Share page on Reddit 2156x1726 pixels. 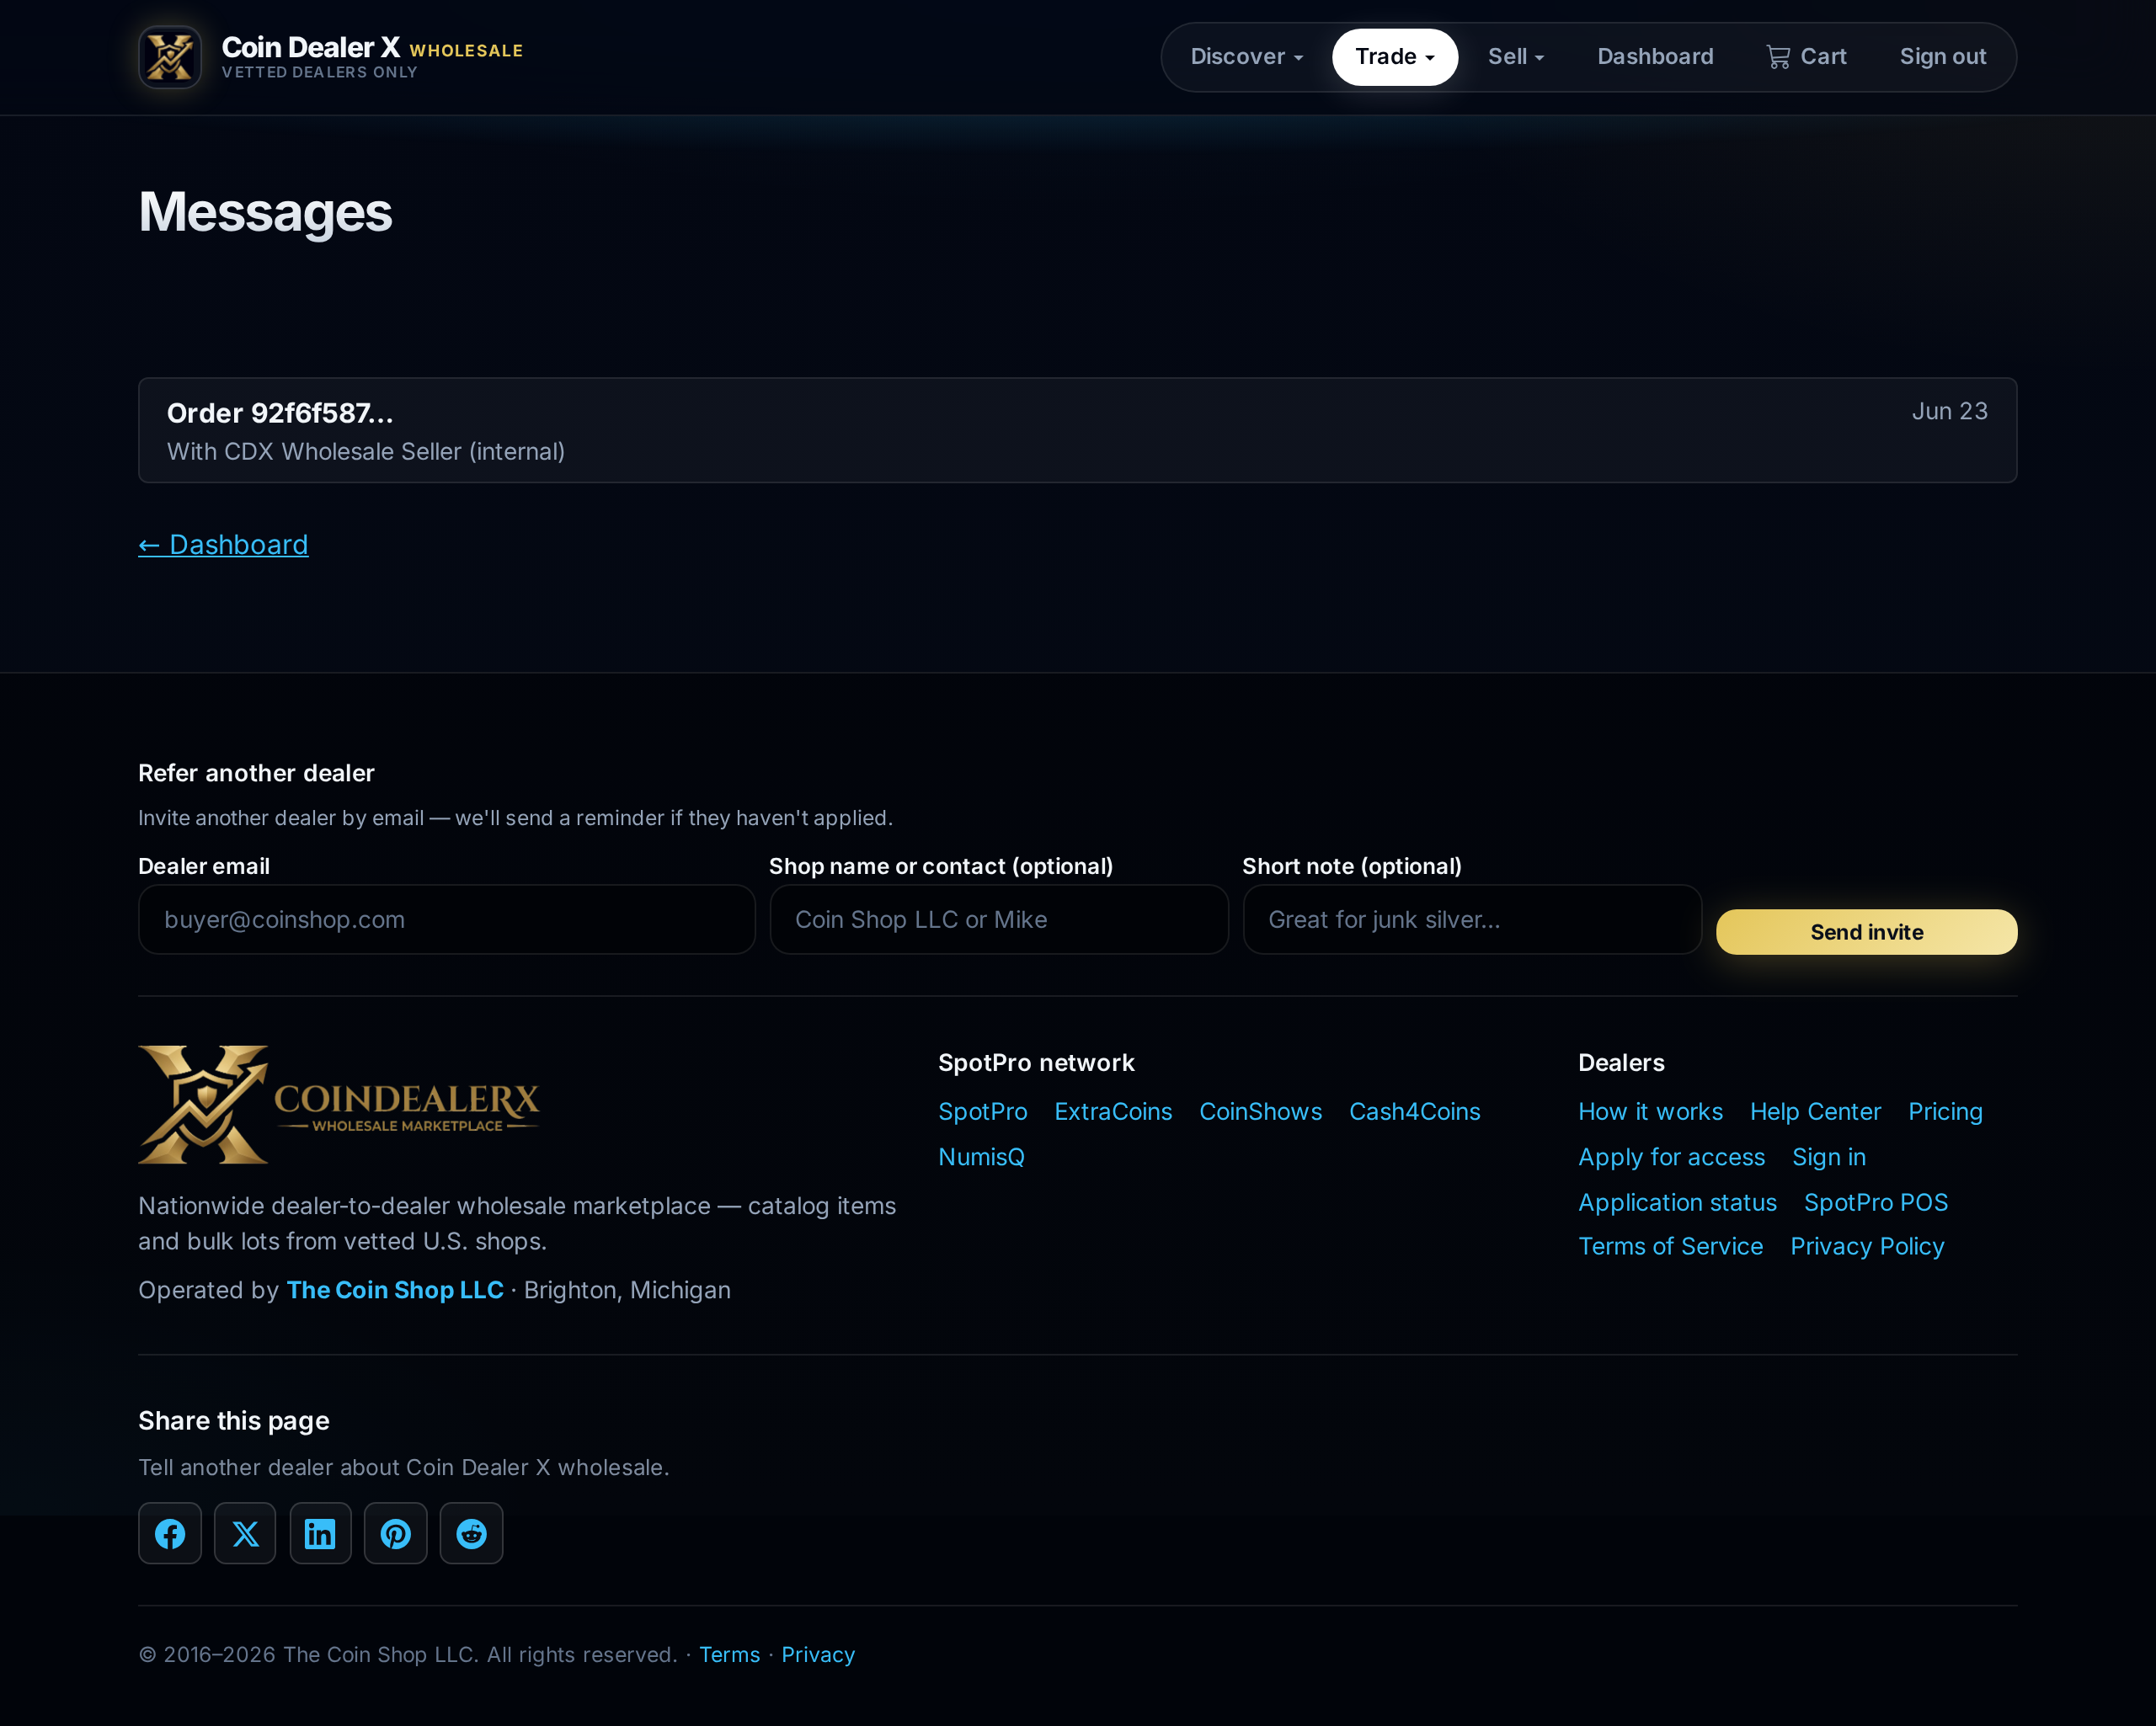point(471,1533)
